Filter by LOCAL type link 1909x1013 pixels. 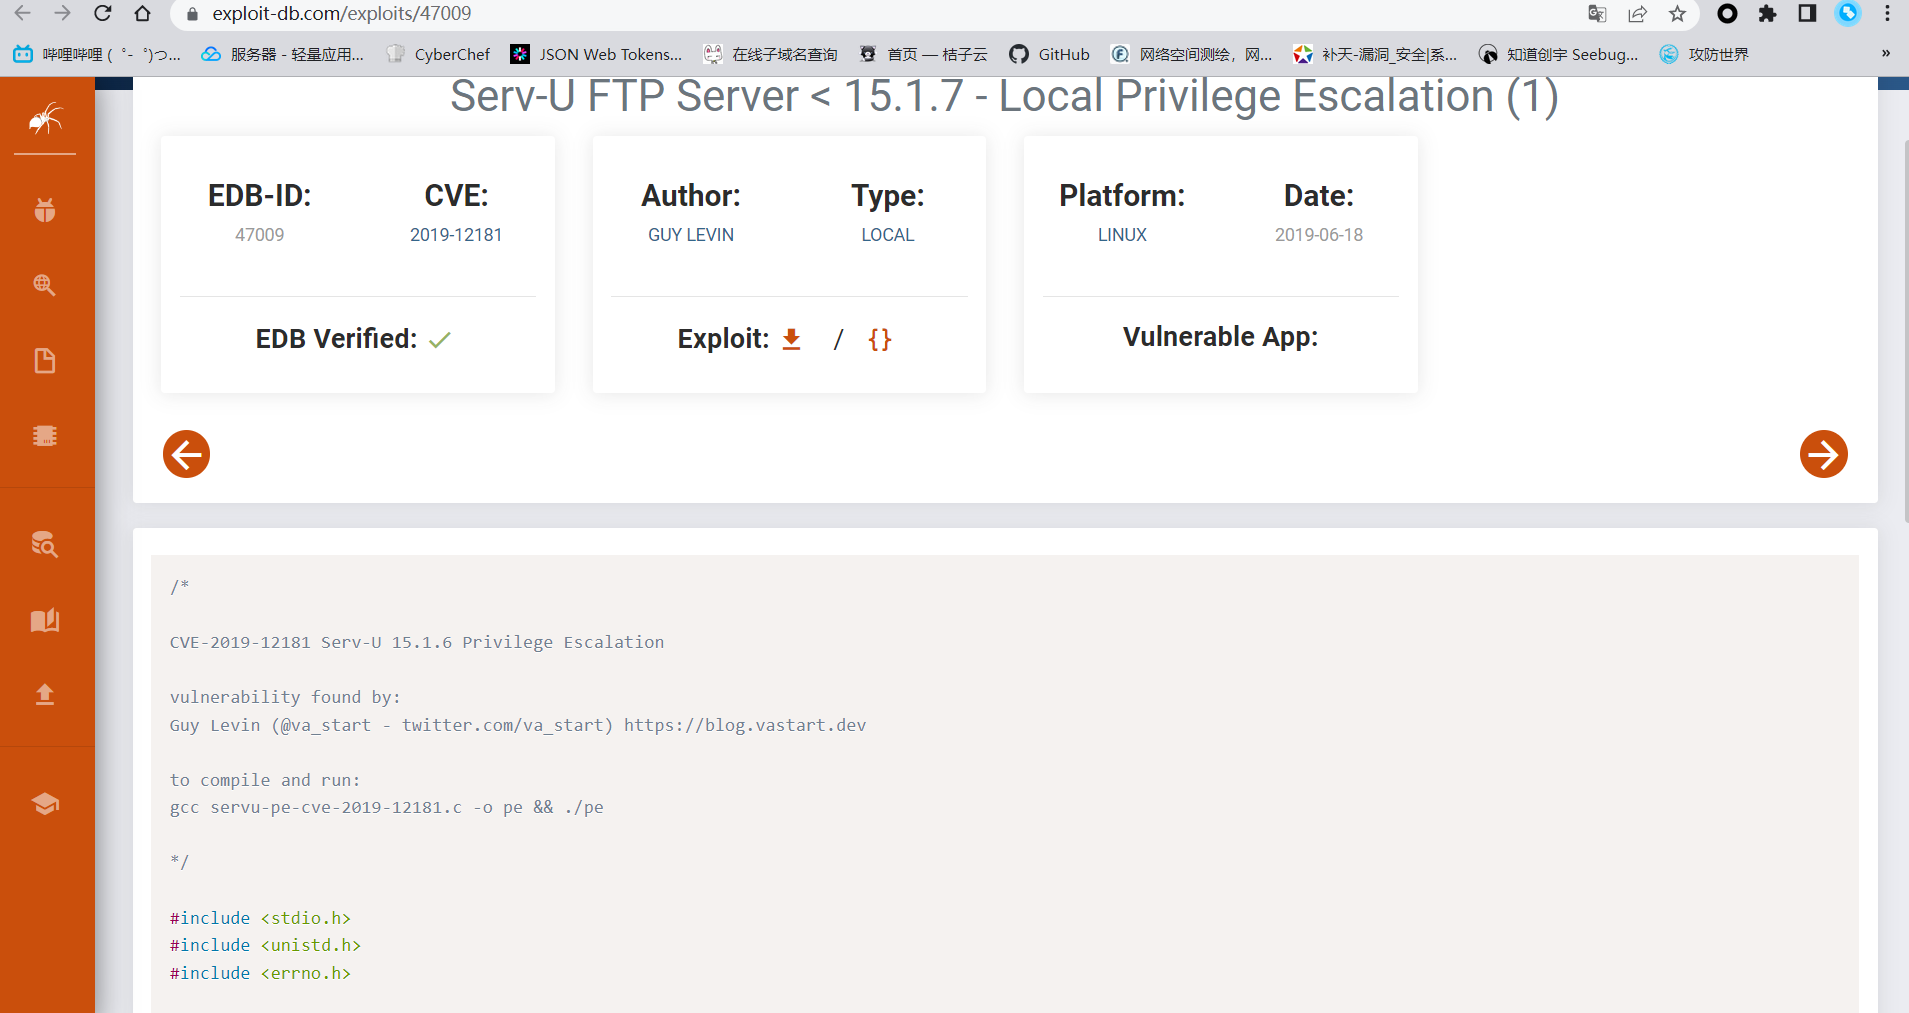click(888, 235)
